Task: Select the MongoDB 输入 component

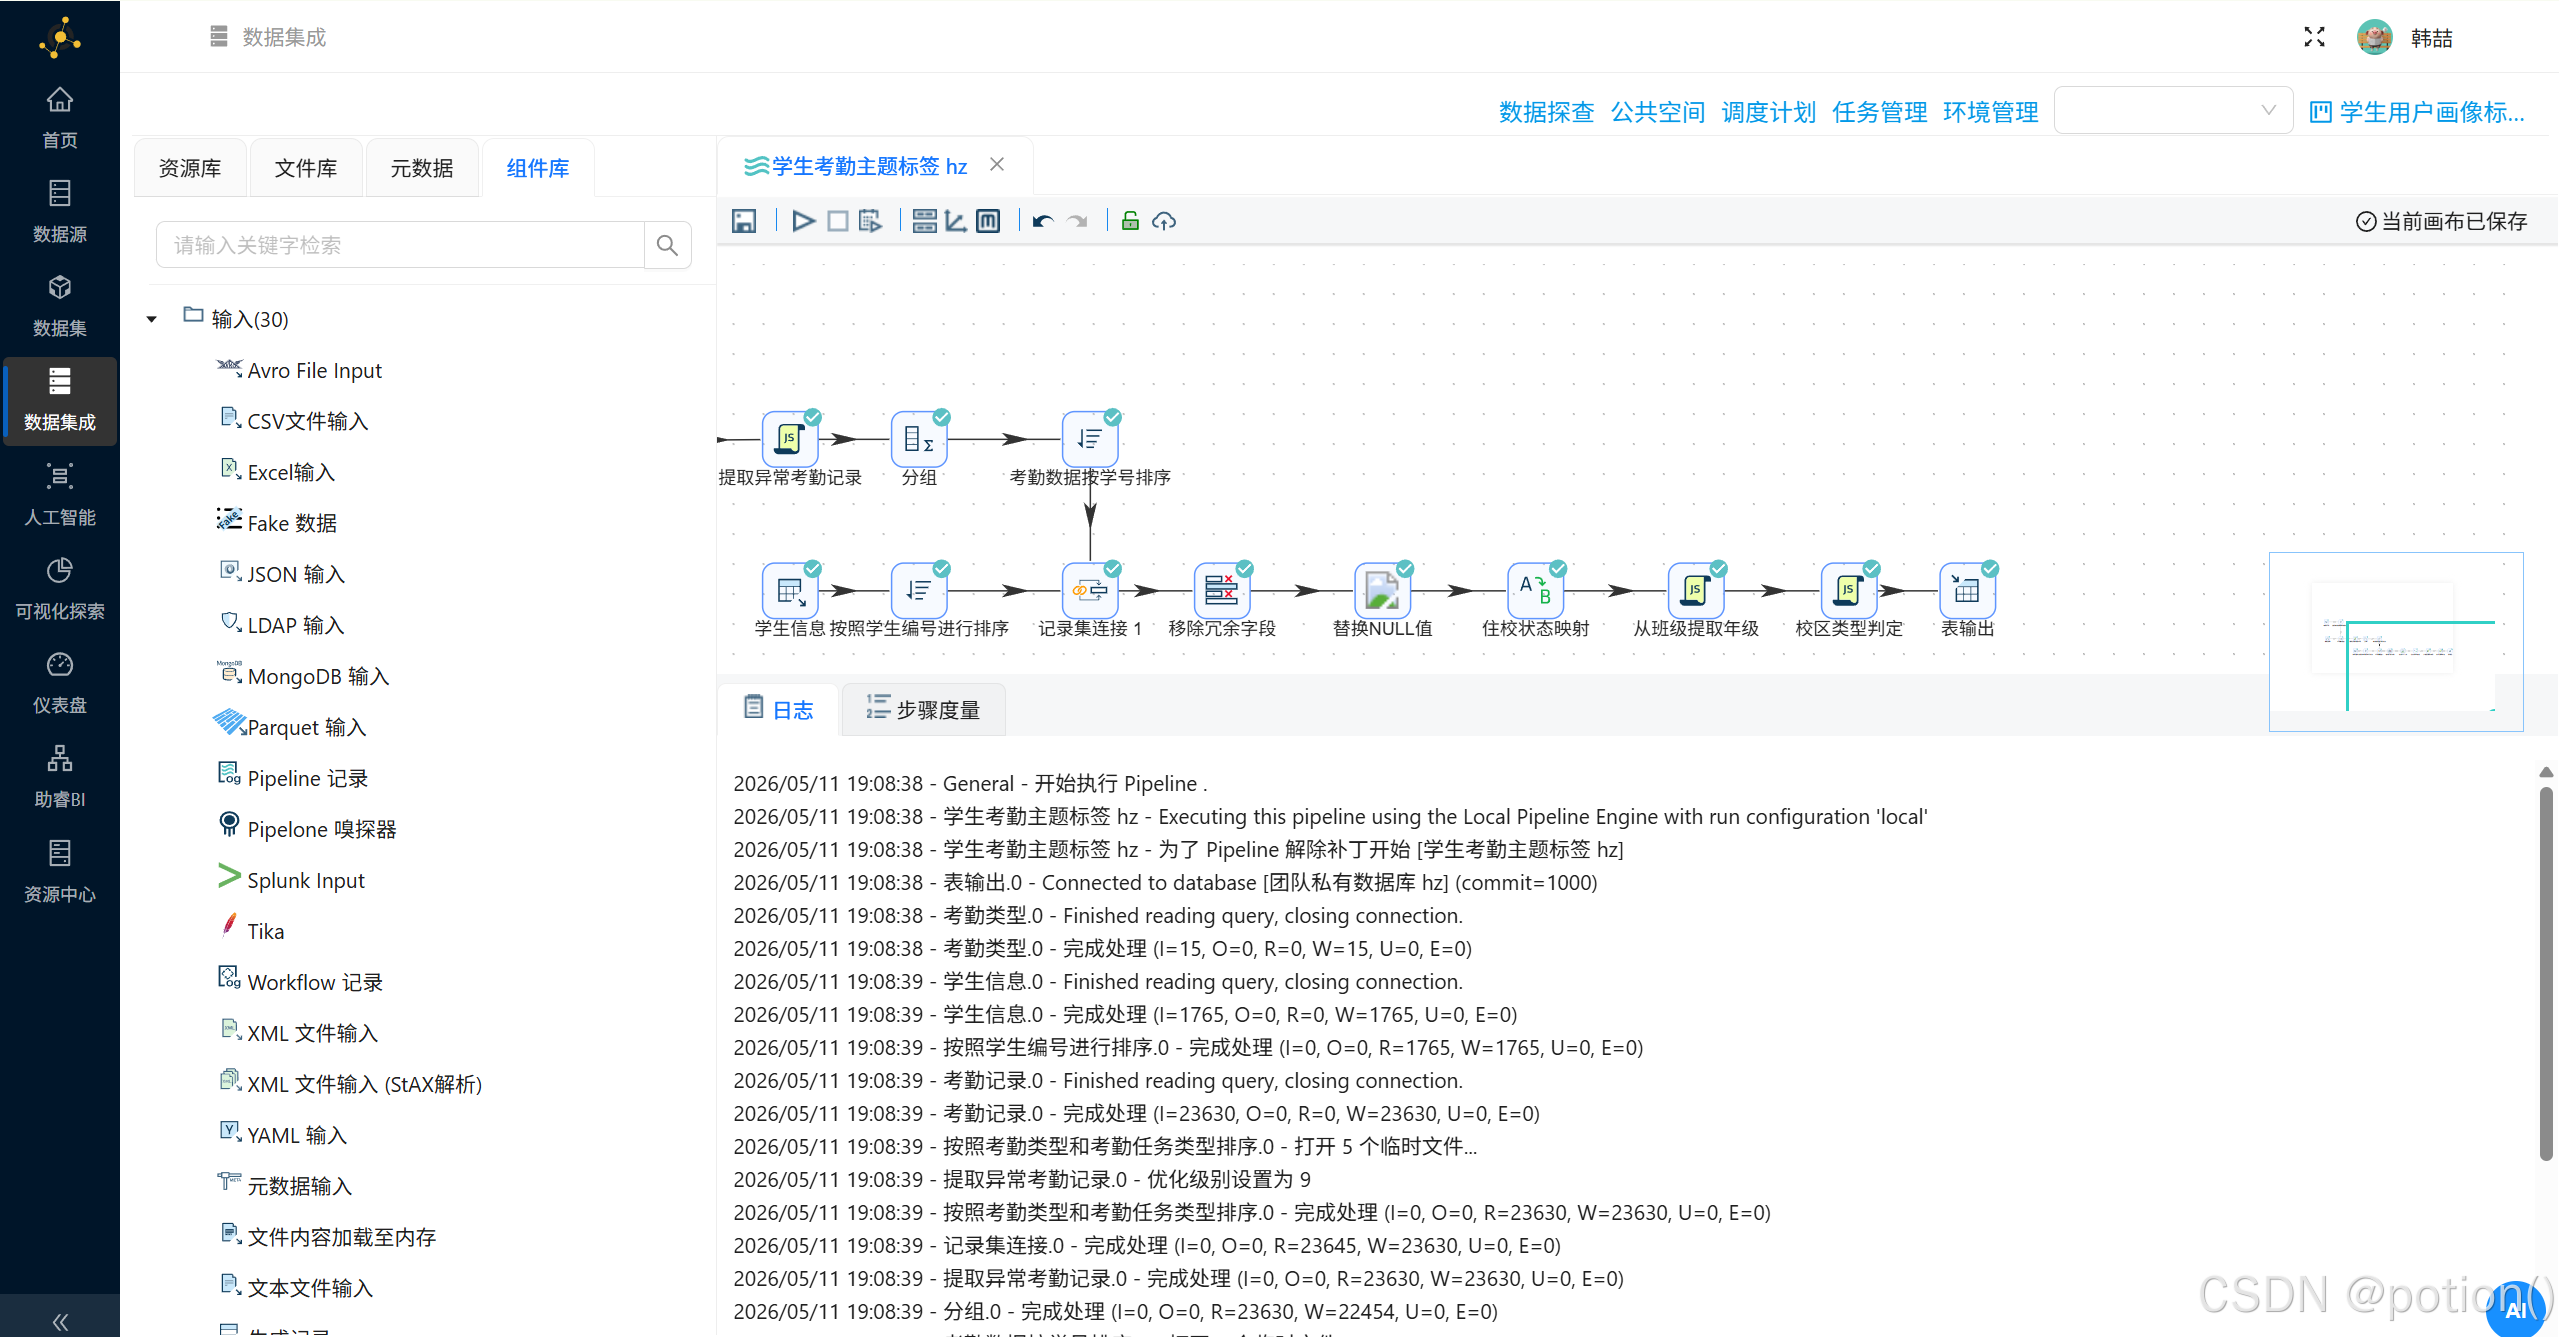Action: (303, 676)
